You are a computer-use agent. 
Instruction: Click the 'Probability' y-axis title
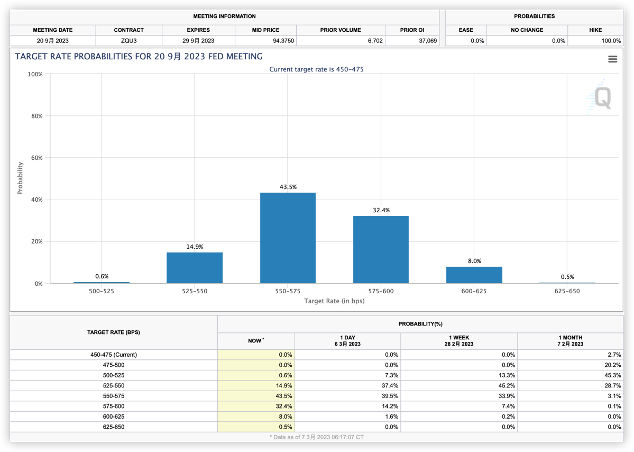coord(20,178)
